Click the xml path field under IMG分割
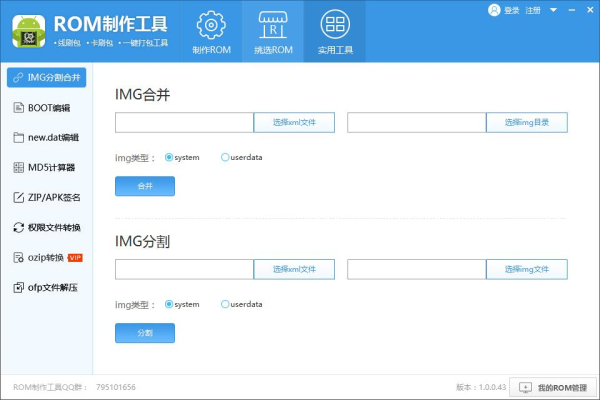Image resolution: width=600 pixels, height=400 pixels. point(184,269)
